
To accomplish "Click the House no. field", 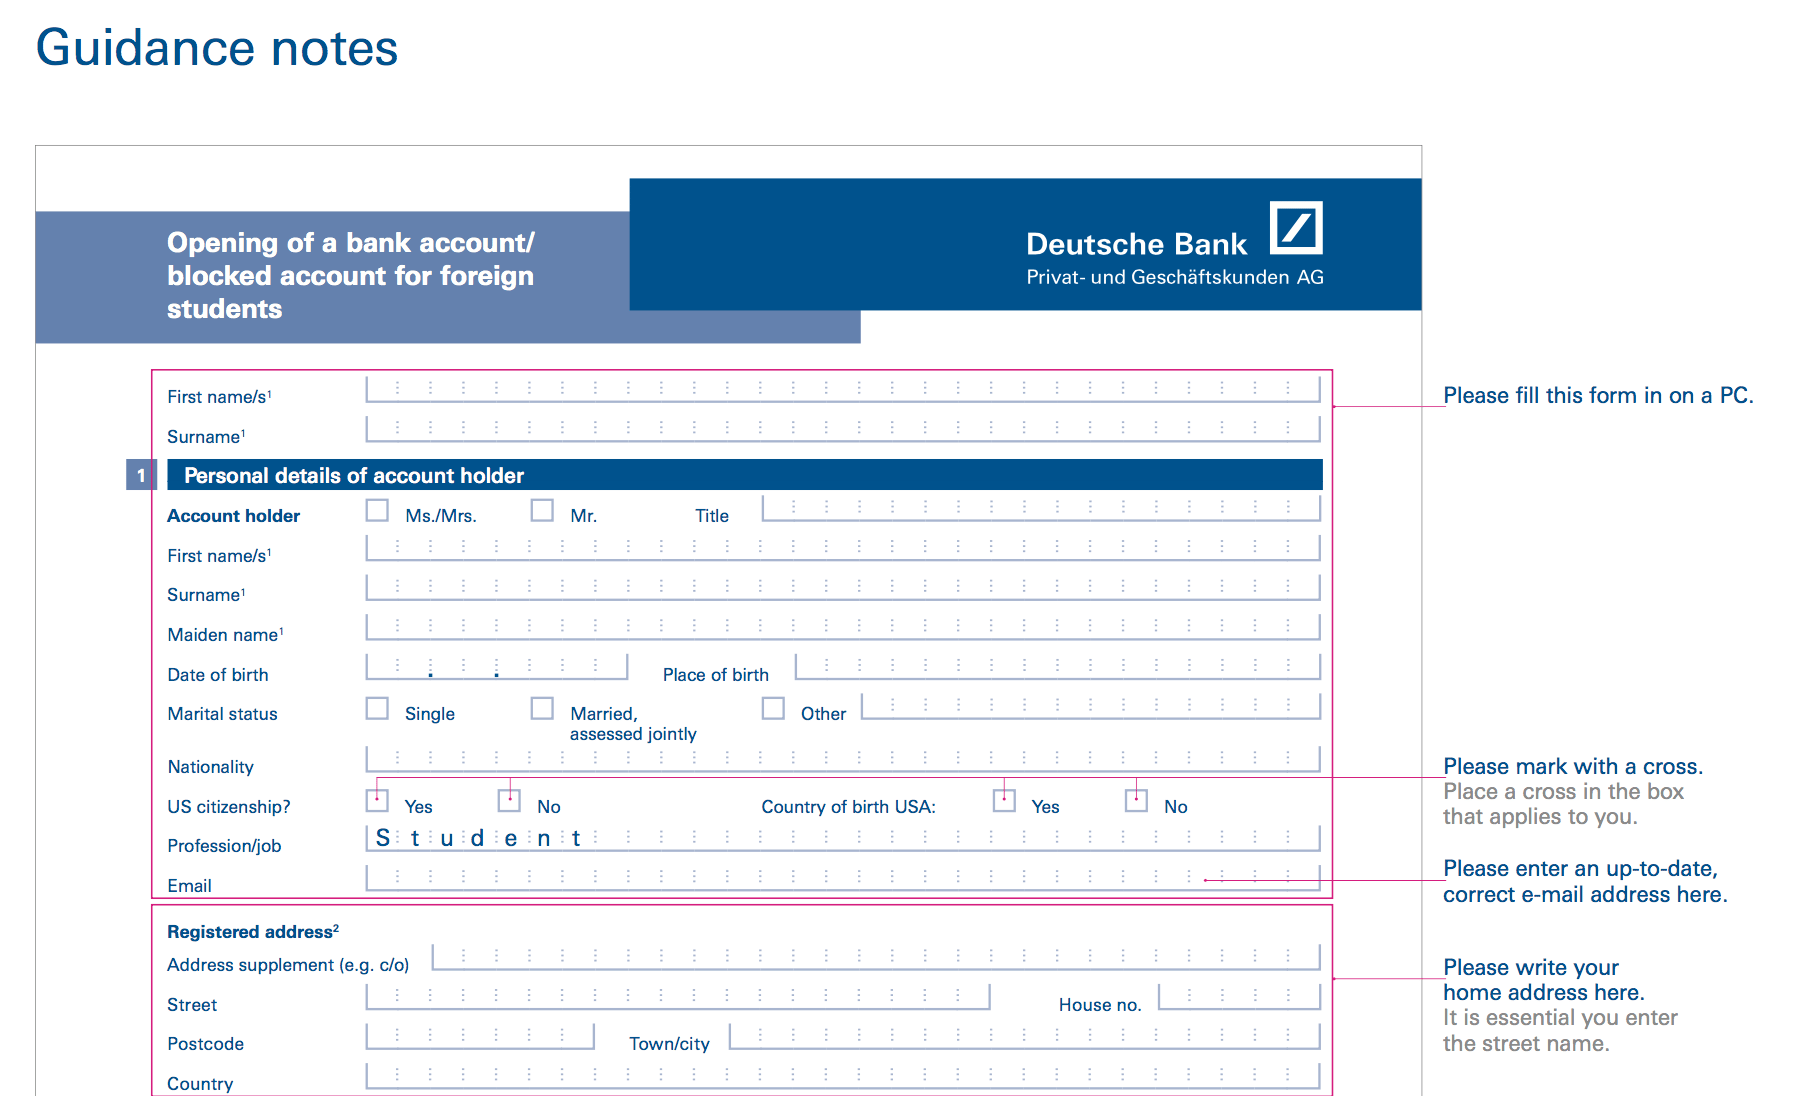I will point(1239,997).
